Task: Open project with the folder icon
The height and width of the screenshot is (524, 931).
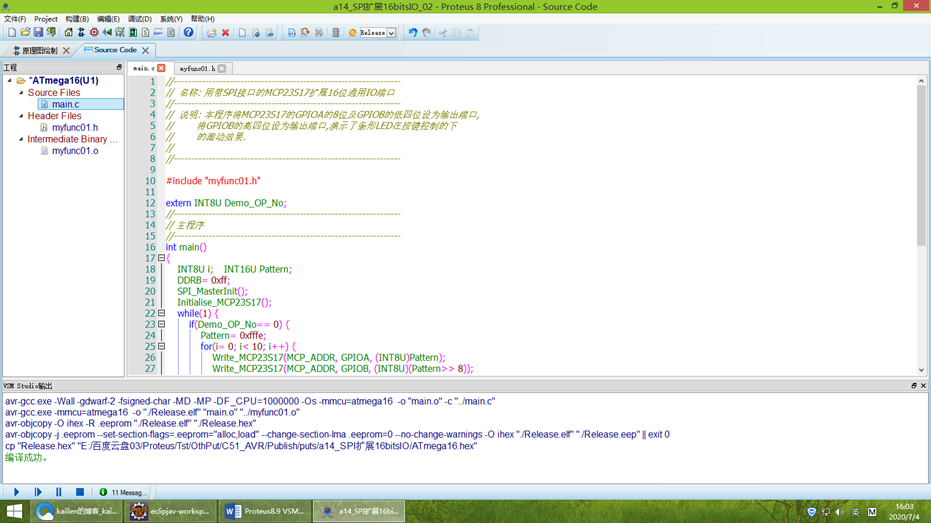Action: pos(25,33)
